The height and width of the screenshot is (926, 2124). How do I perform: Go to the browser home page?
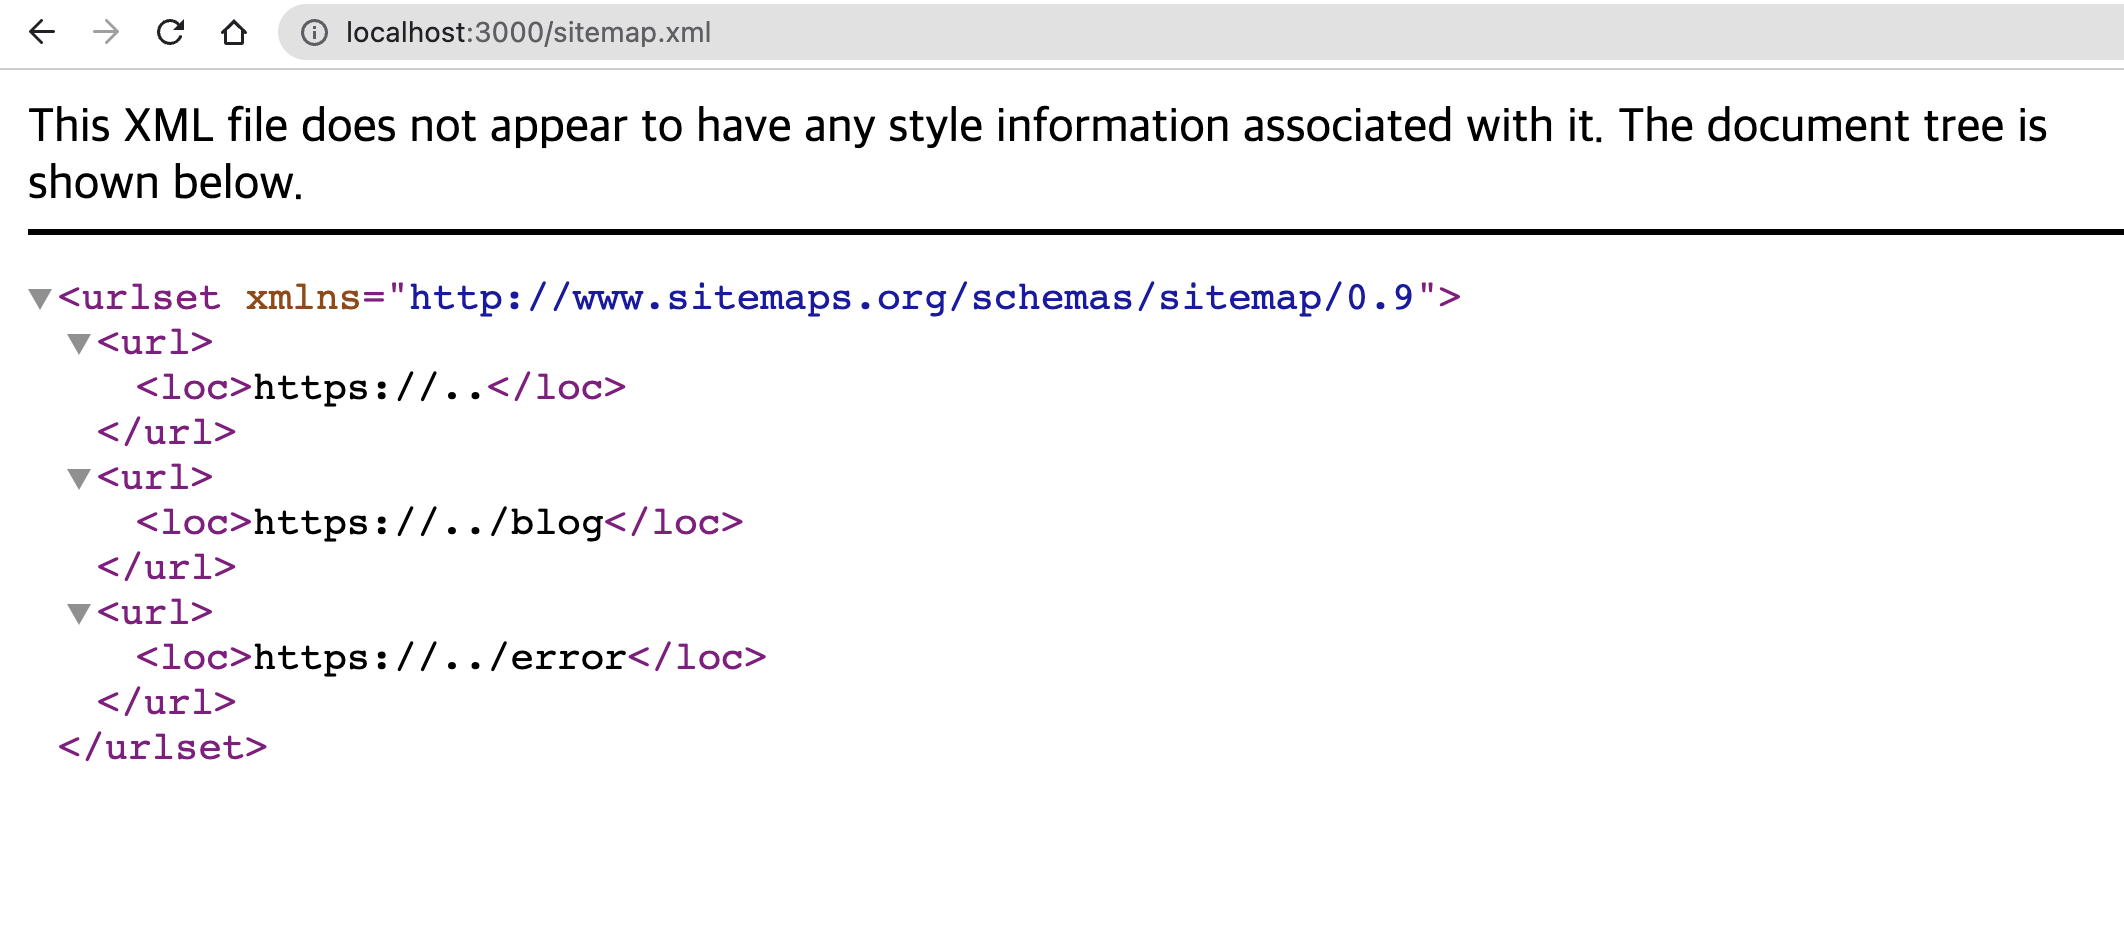point(234,33)
